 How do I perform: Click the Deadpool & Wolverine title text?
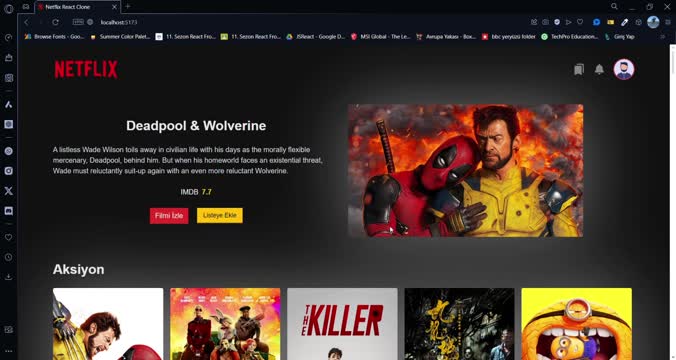[x=196, y=126]
